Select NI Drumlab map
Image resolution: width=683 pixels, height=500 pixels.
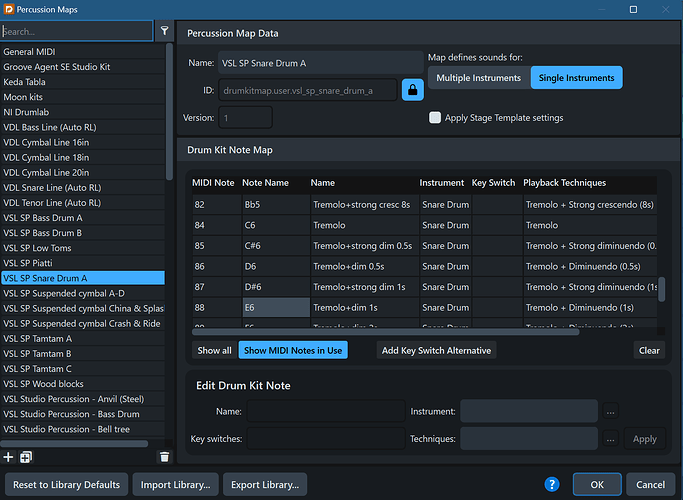(83, 112)
